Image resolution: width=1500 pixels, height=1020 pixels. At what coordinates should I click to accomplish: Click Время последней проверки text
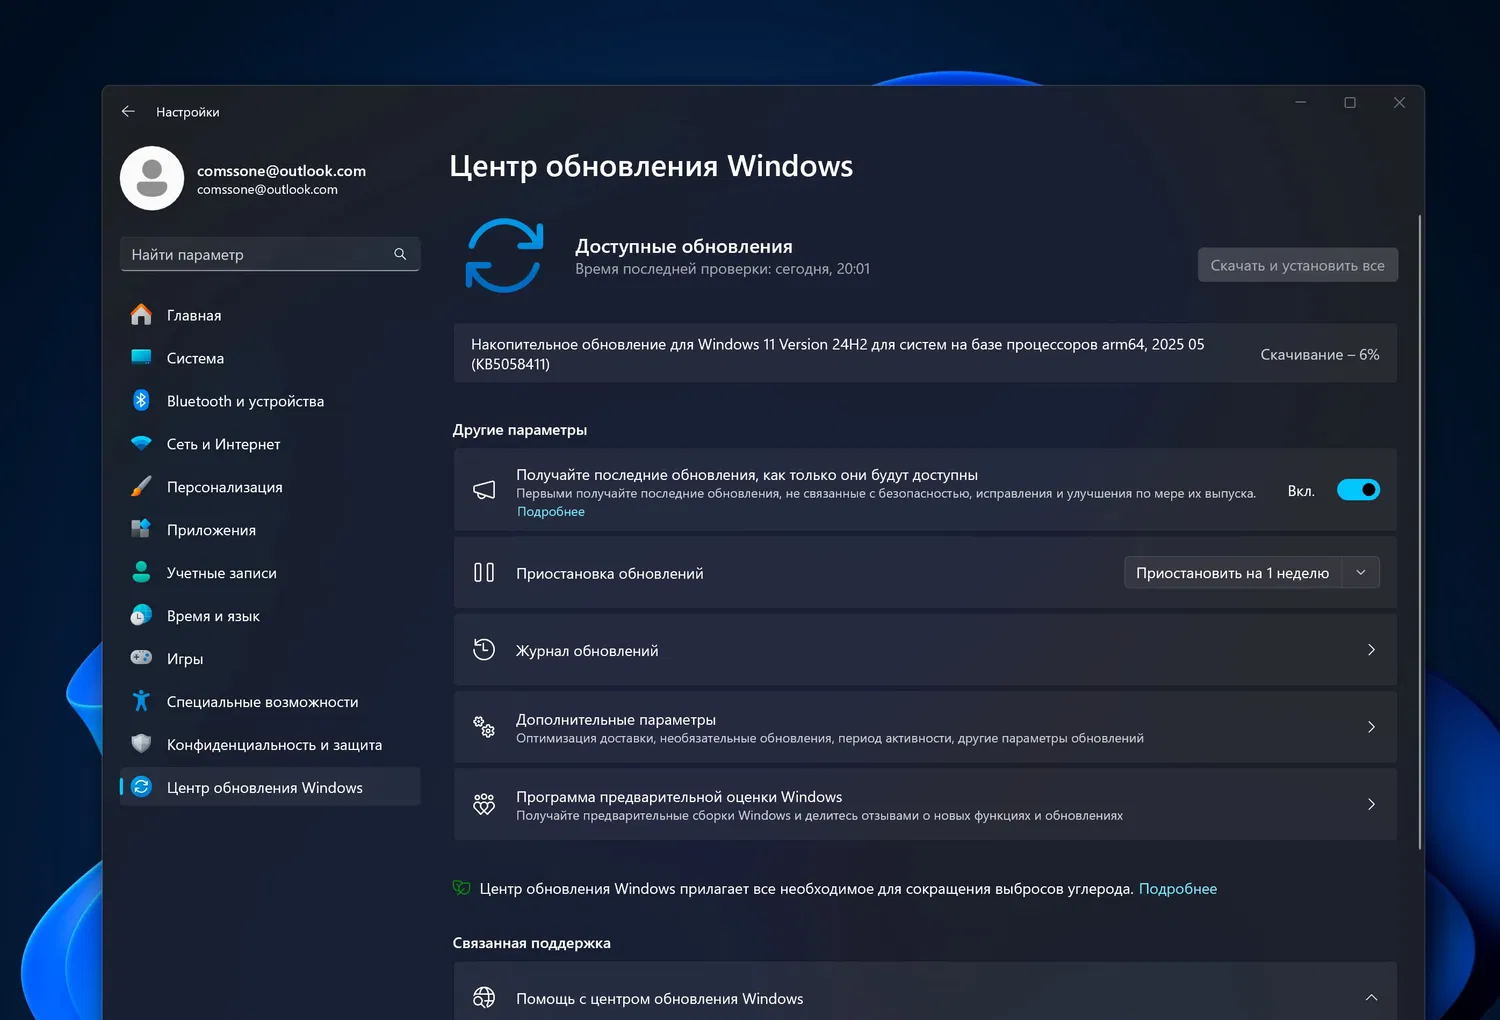(x=722, y=269)
